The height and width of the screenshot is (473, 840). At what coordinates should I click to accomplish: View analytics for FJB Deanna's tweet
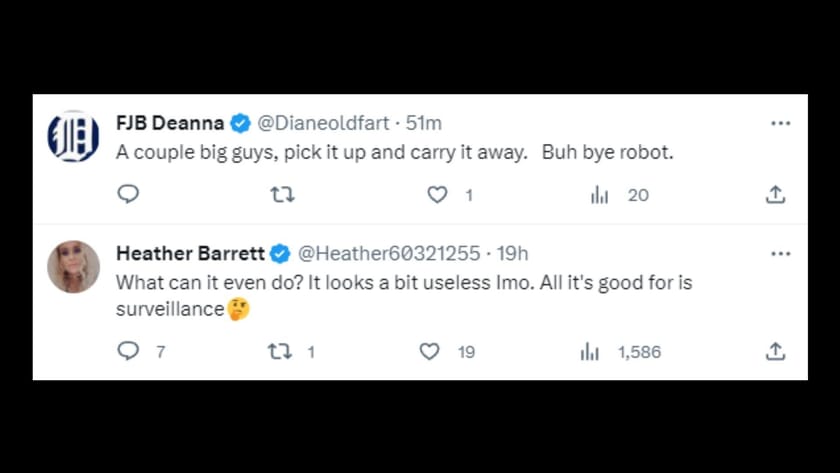click(600, 195)
